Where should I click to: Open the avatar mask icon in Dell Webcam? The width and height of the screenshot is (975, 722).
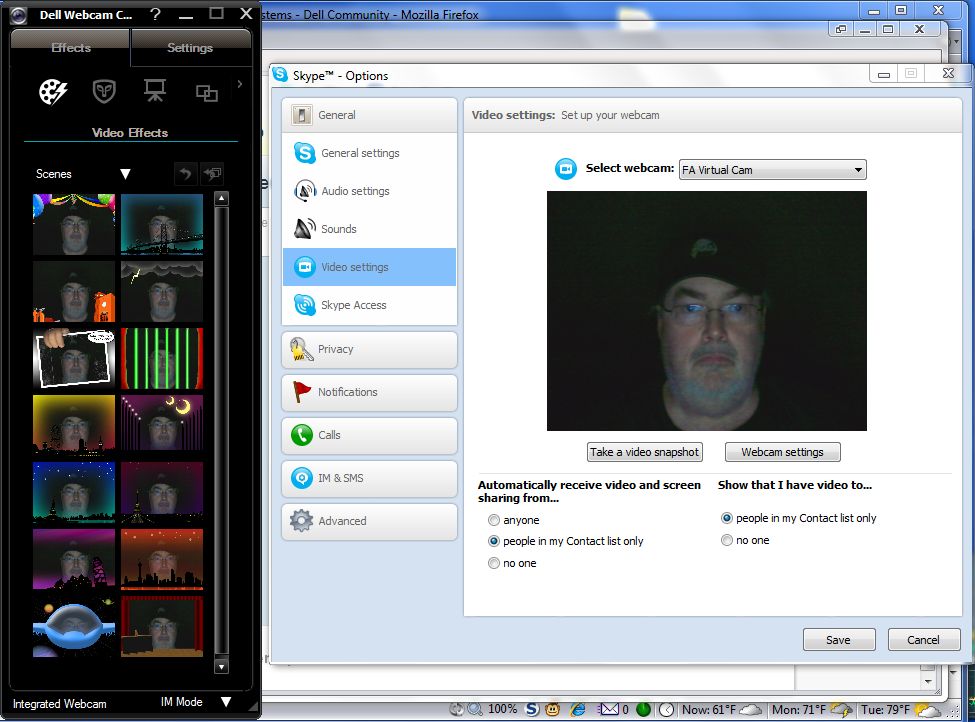(x=104, y=92)
